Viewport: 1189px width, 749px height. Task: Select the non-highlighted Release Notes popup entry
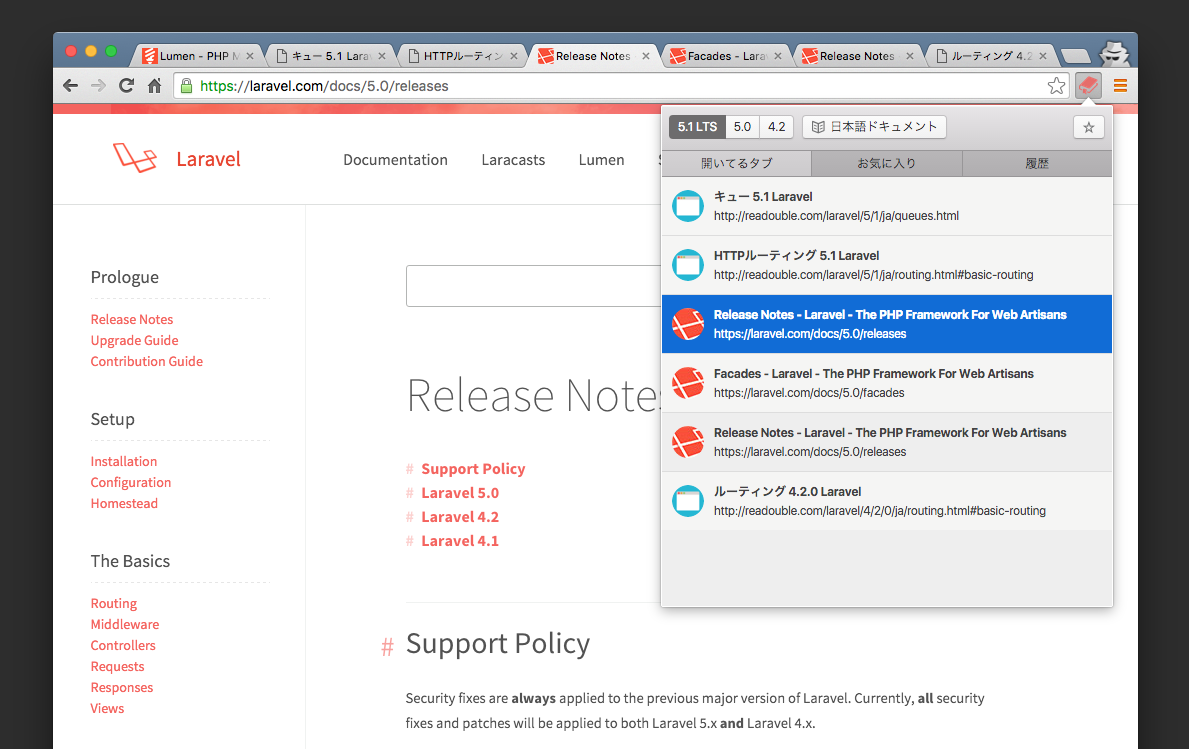pos(886,442)
